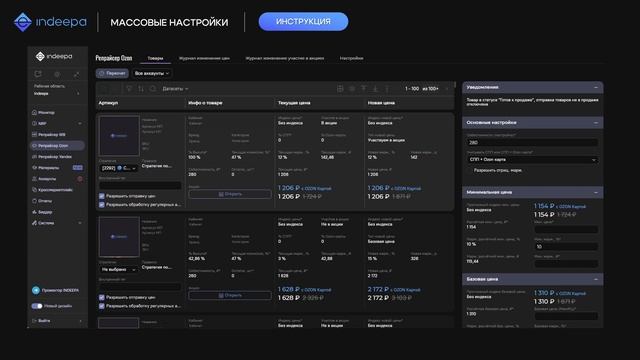Click the grid columns icon in the table toolbar
The image size is (640, 360).
(x=340, y=89)
